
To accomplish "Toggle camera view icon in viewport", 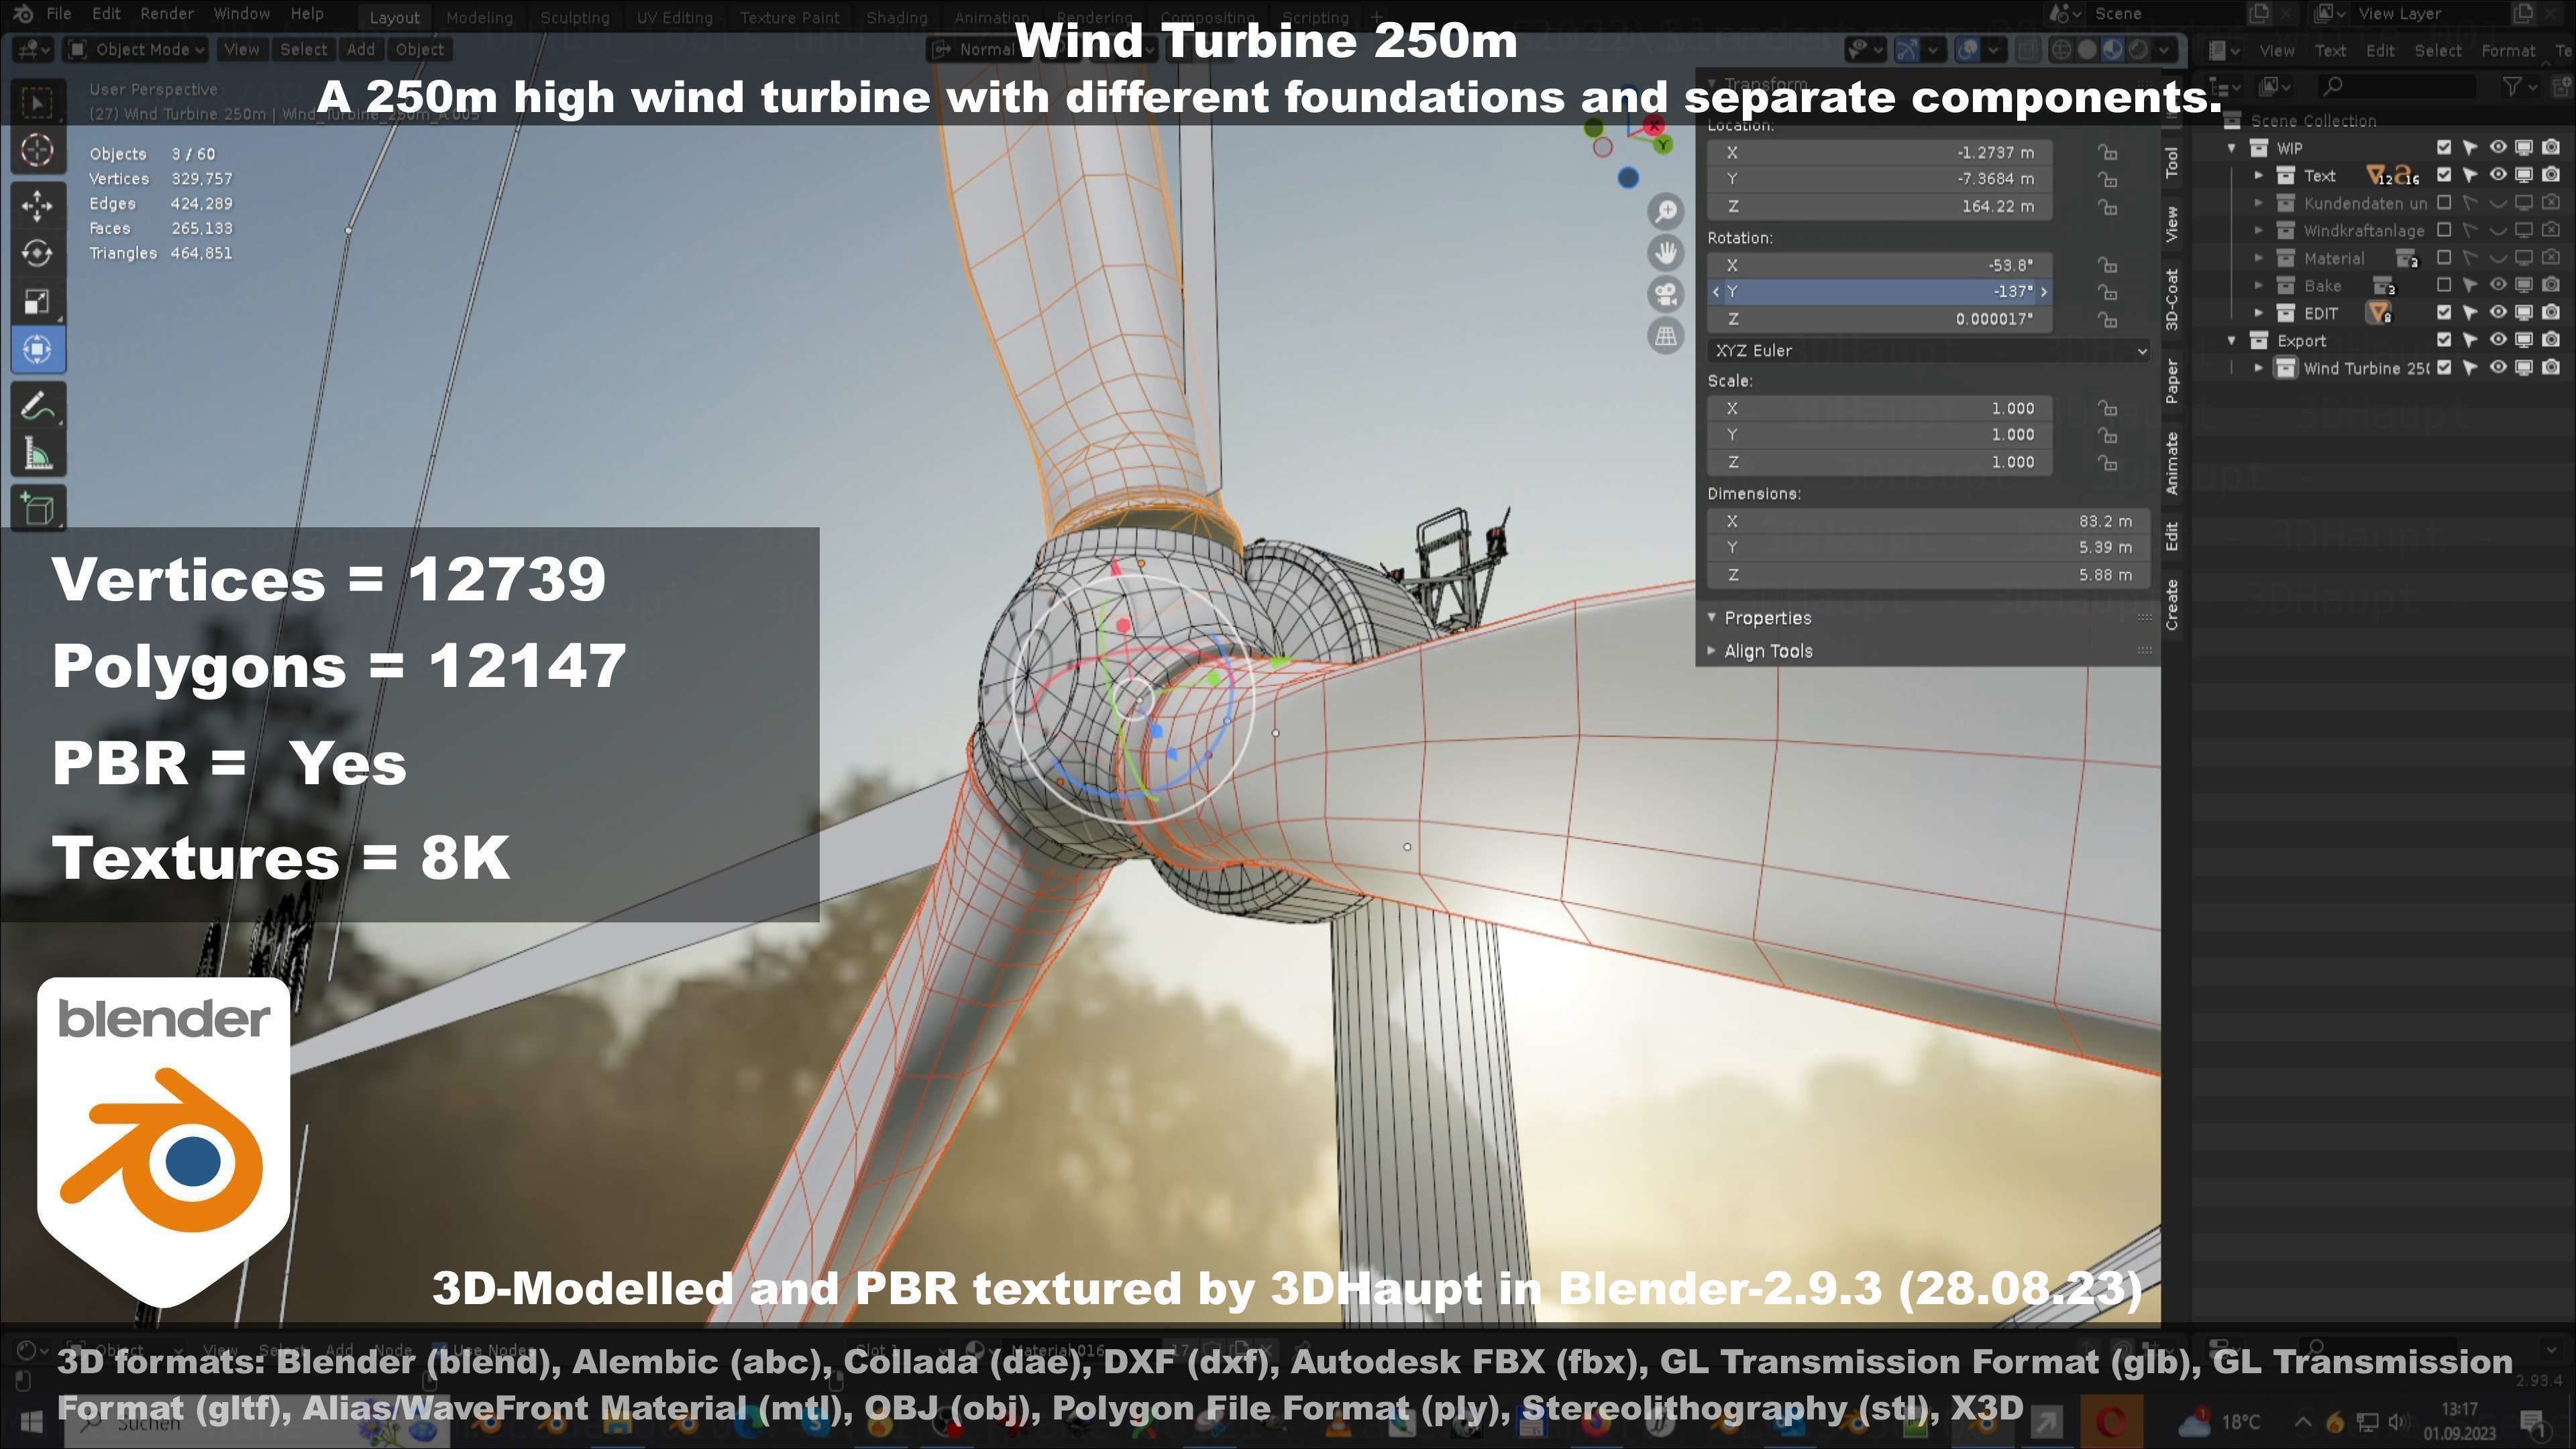I will pos(1665,295).
